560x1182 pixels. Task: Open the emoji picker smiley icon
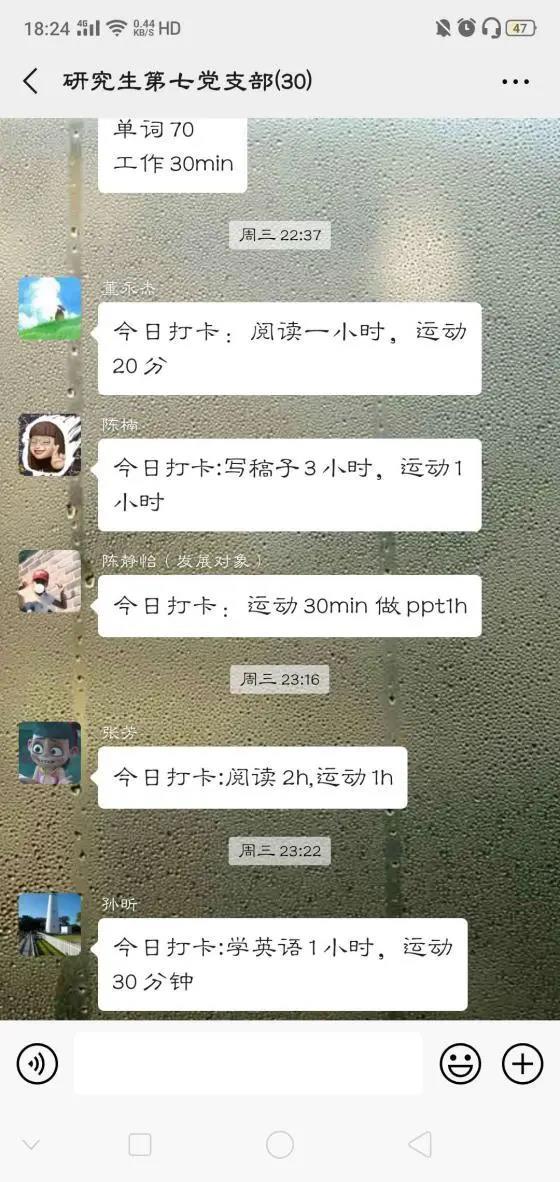click(461, 1064)
